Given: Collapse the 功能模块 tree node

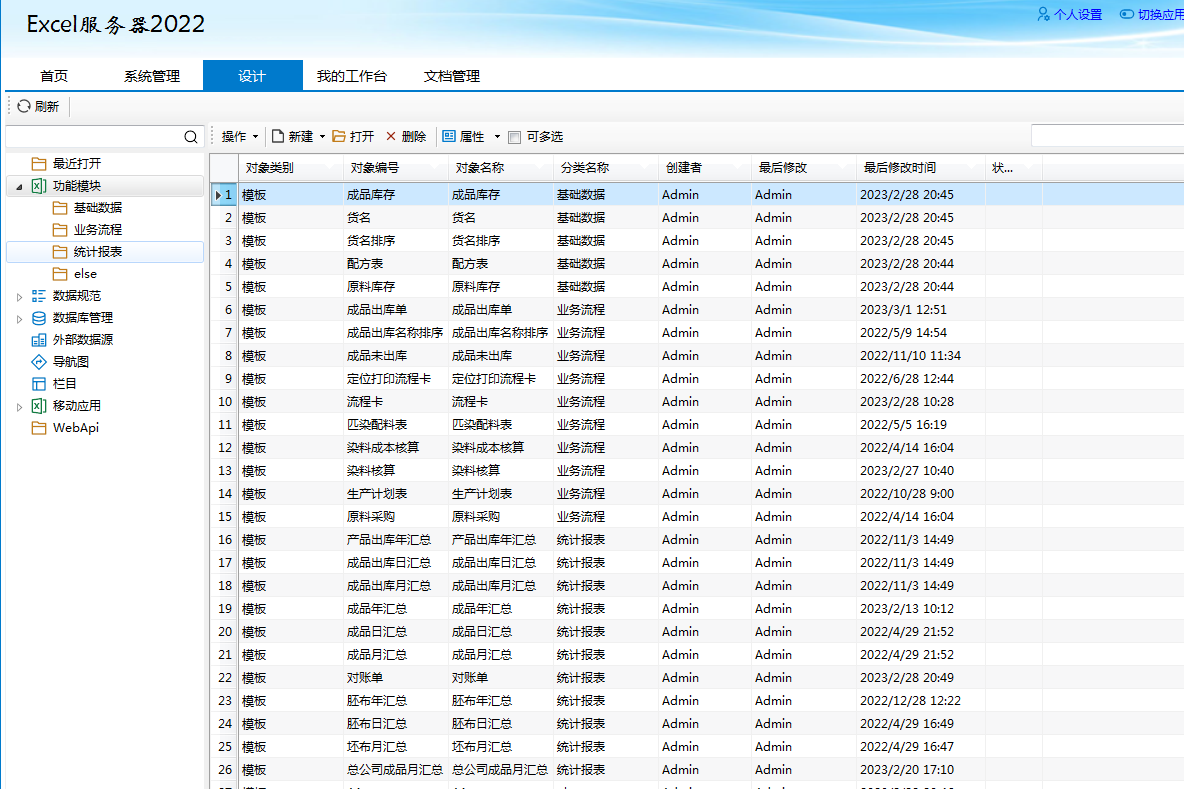Looking at the screenshot, I should [x=19, y=187].
